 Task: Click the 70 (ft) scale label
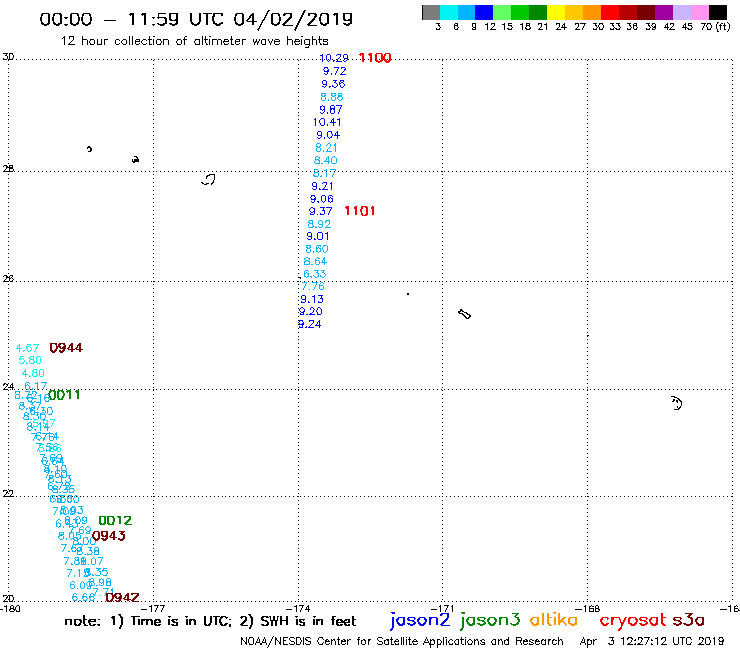pyautogui.click(x=715, y=26)
